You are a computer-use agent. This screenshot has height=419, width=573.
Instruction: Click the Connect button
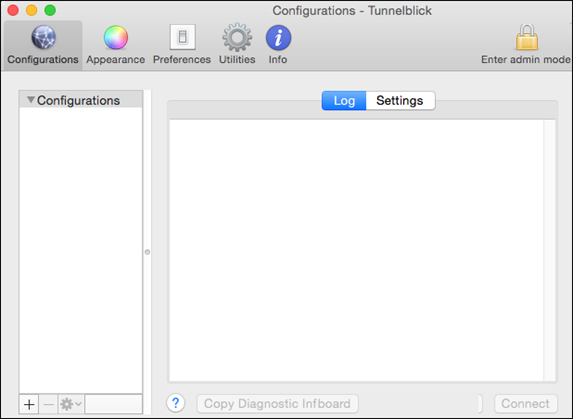click(525, 403)
